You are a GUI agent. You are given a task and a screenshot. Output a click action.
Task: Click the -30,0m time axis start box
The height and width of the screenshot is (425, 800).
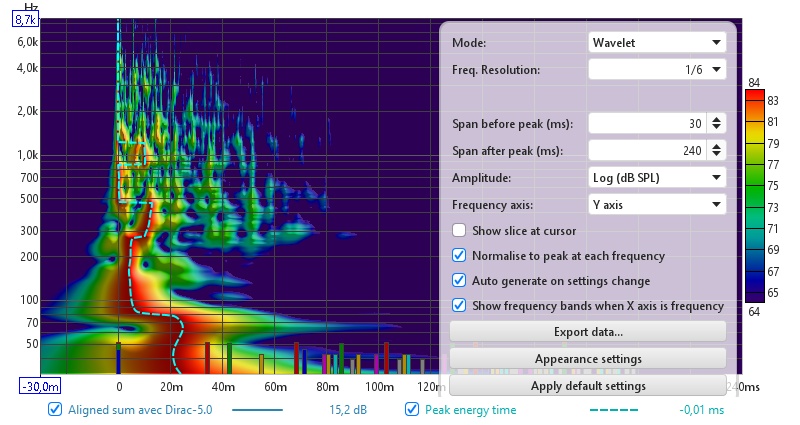click(x=40, y=386)
